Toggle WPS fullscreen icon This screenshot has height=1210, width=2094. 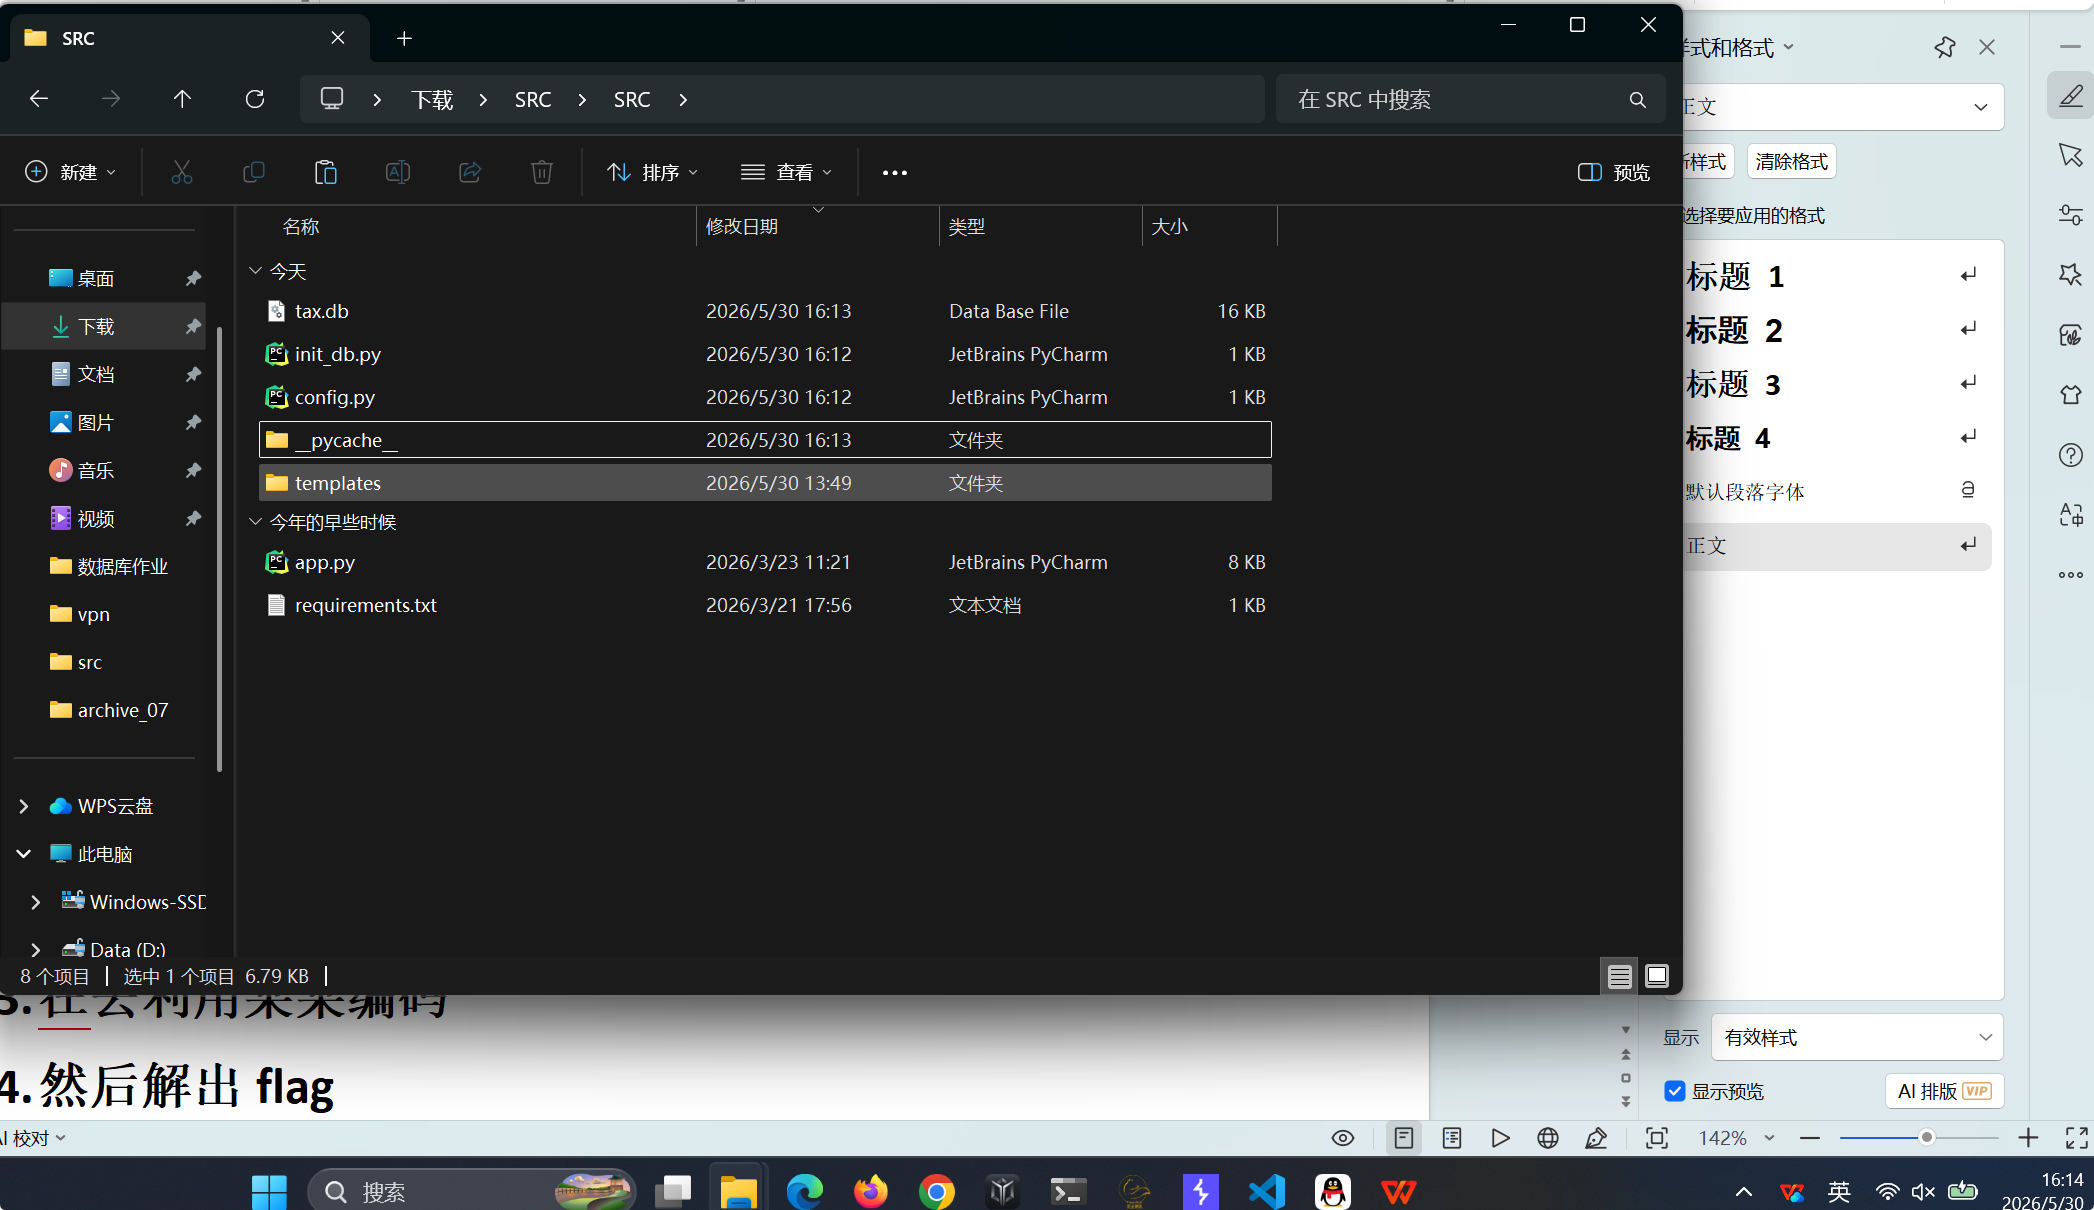(2076, 1138)
